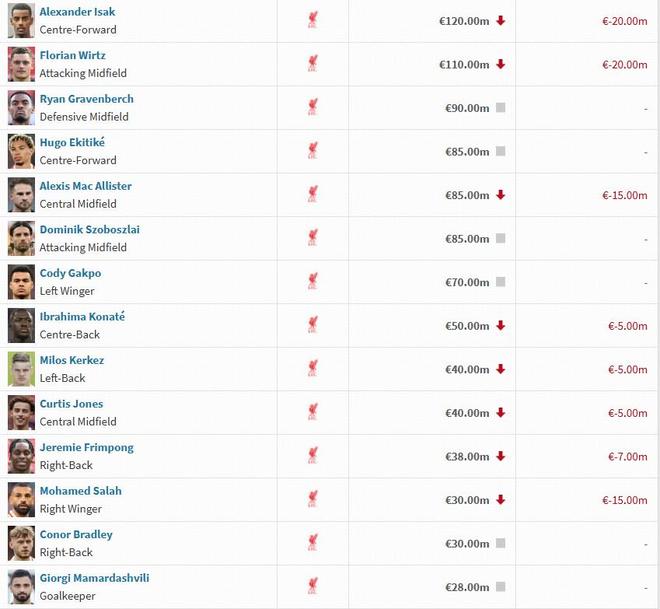Click Hugo Ekitiké's portrait thumbnail

coord(20,151)
